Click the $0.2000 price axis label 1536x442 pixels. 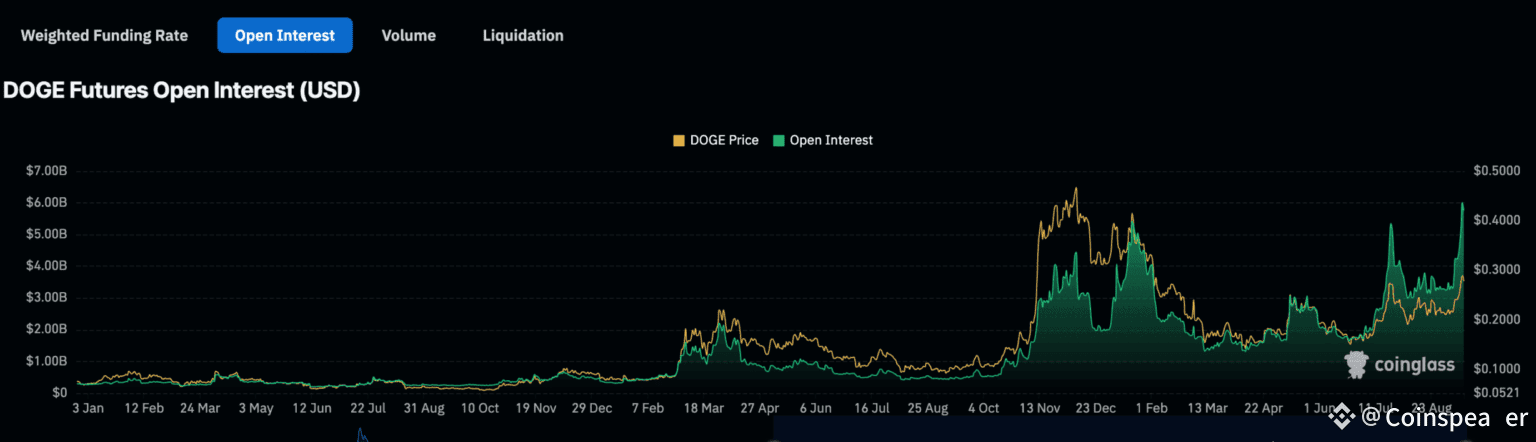point(1498,319)
